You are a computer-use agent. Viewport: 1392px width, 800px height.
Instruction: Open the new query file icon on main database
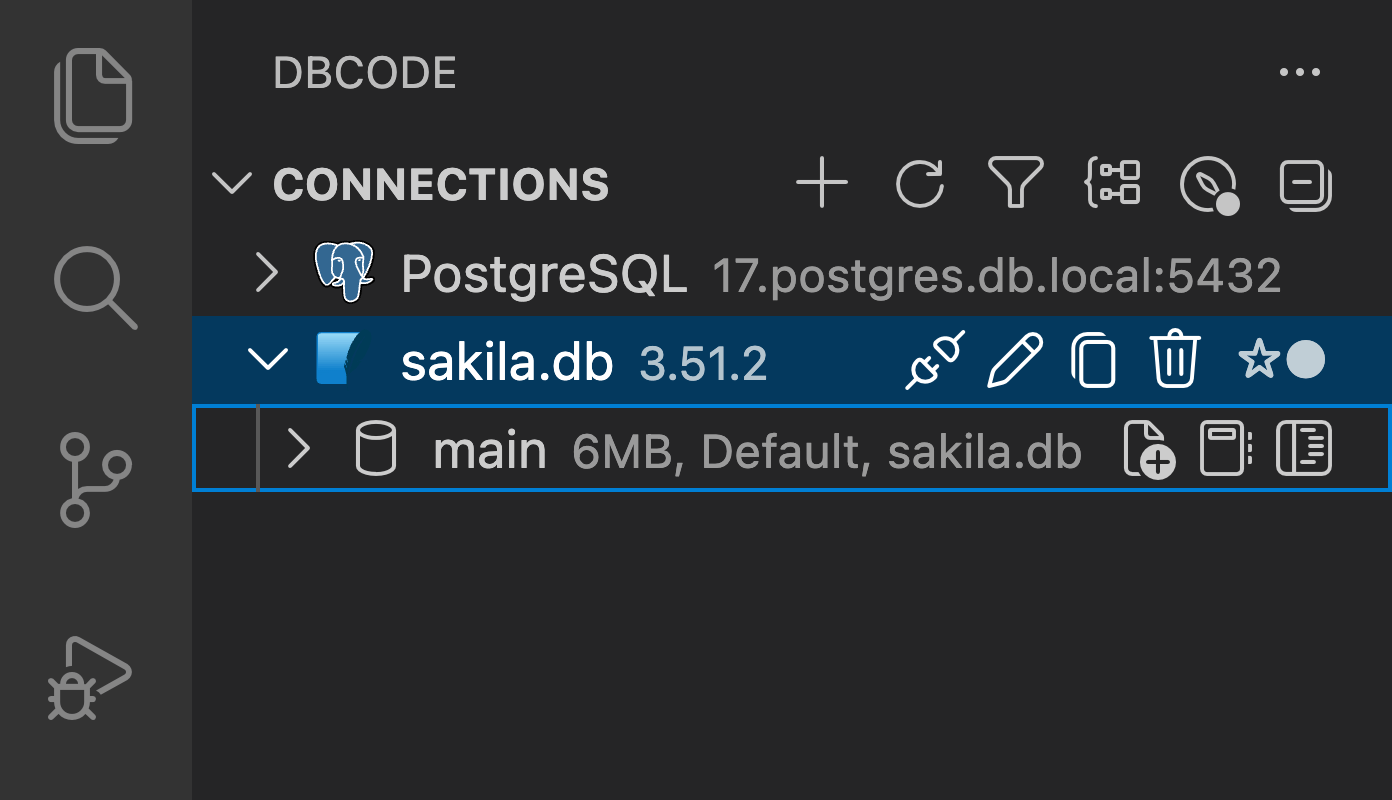(1148, 449)
